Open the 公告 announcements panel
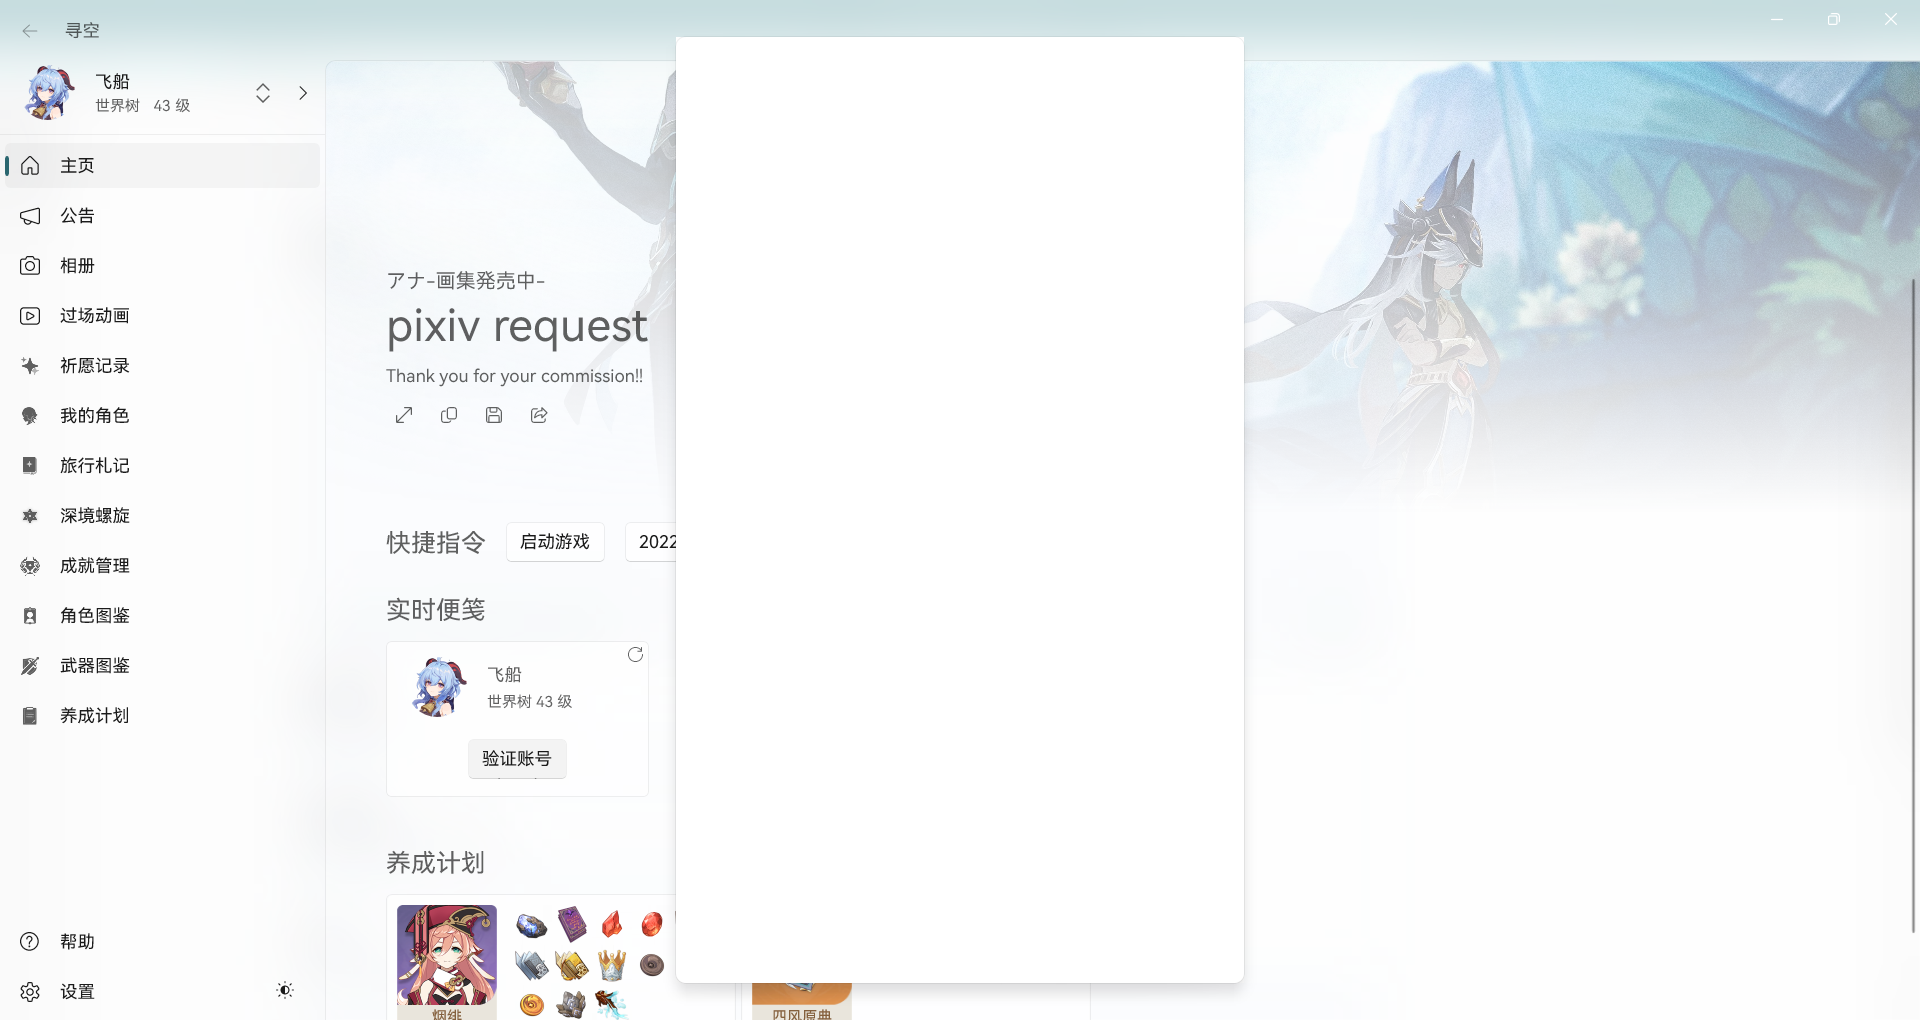This screenshot has height=1020, width=1920. [77, 215]
